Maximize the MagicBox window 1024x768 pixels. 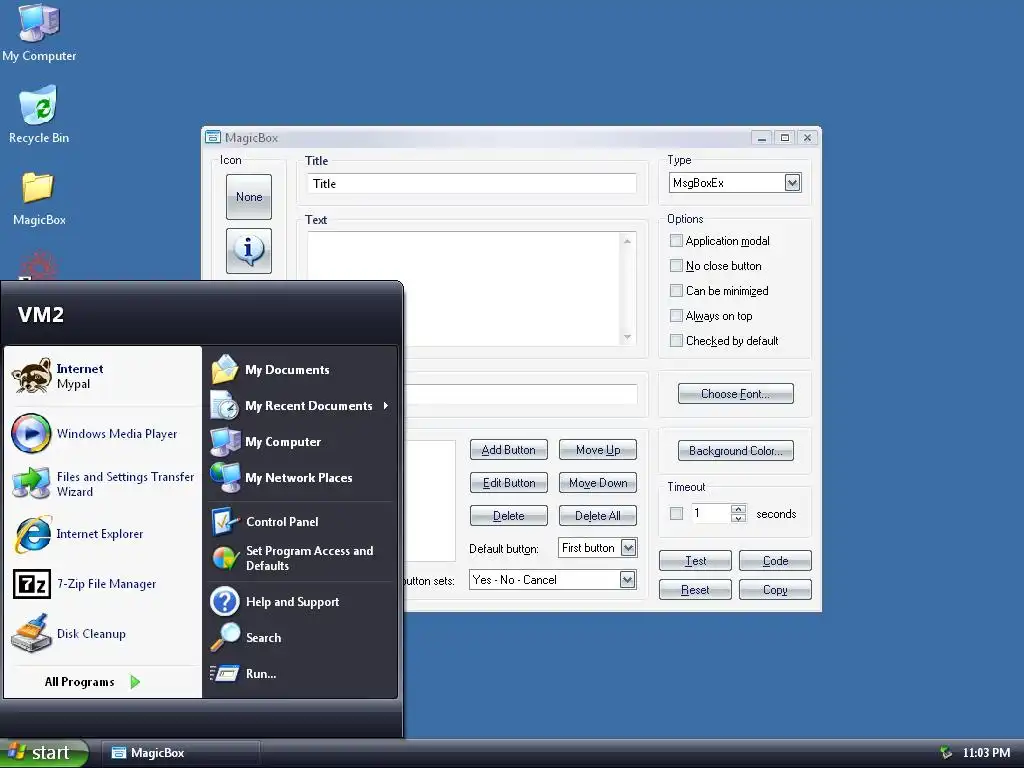[785, 137]
